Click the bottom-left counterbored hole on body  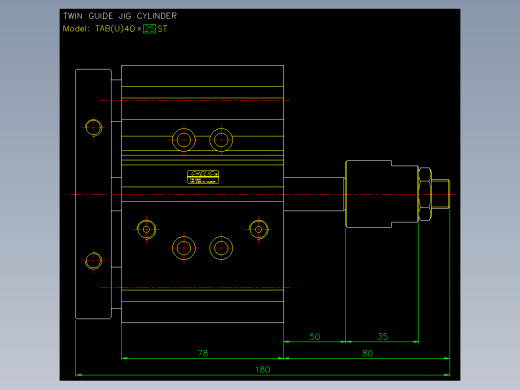tap(184, 248)
